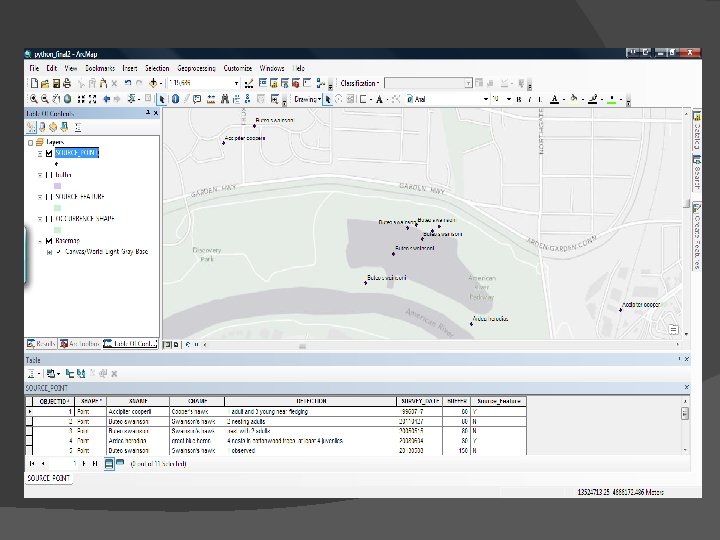
Task: Select the Identify tool
Action: point(173,99)
